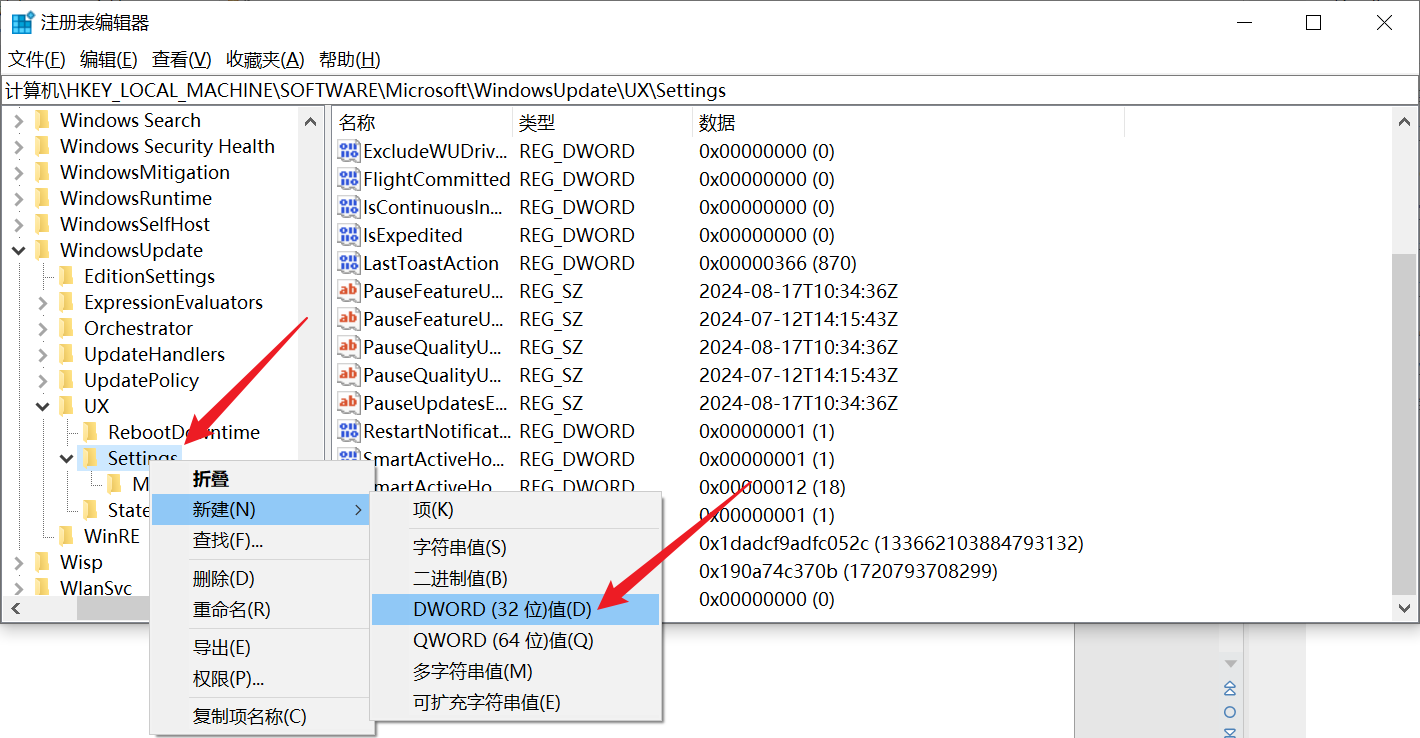Click the folder icon of WinRE
1420x738 pixels.
66,536
